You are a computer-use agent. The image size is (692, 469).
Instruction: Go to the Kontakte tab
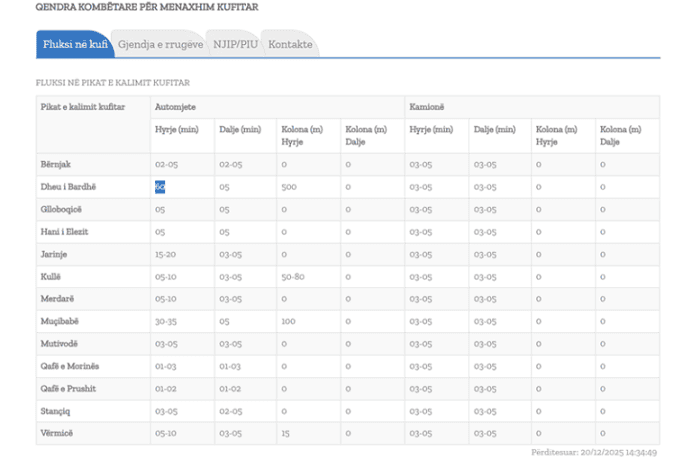coord(290,44)
